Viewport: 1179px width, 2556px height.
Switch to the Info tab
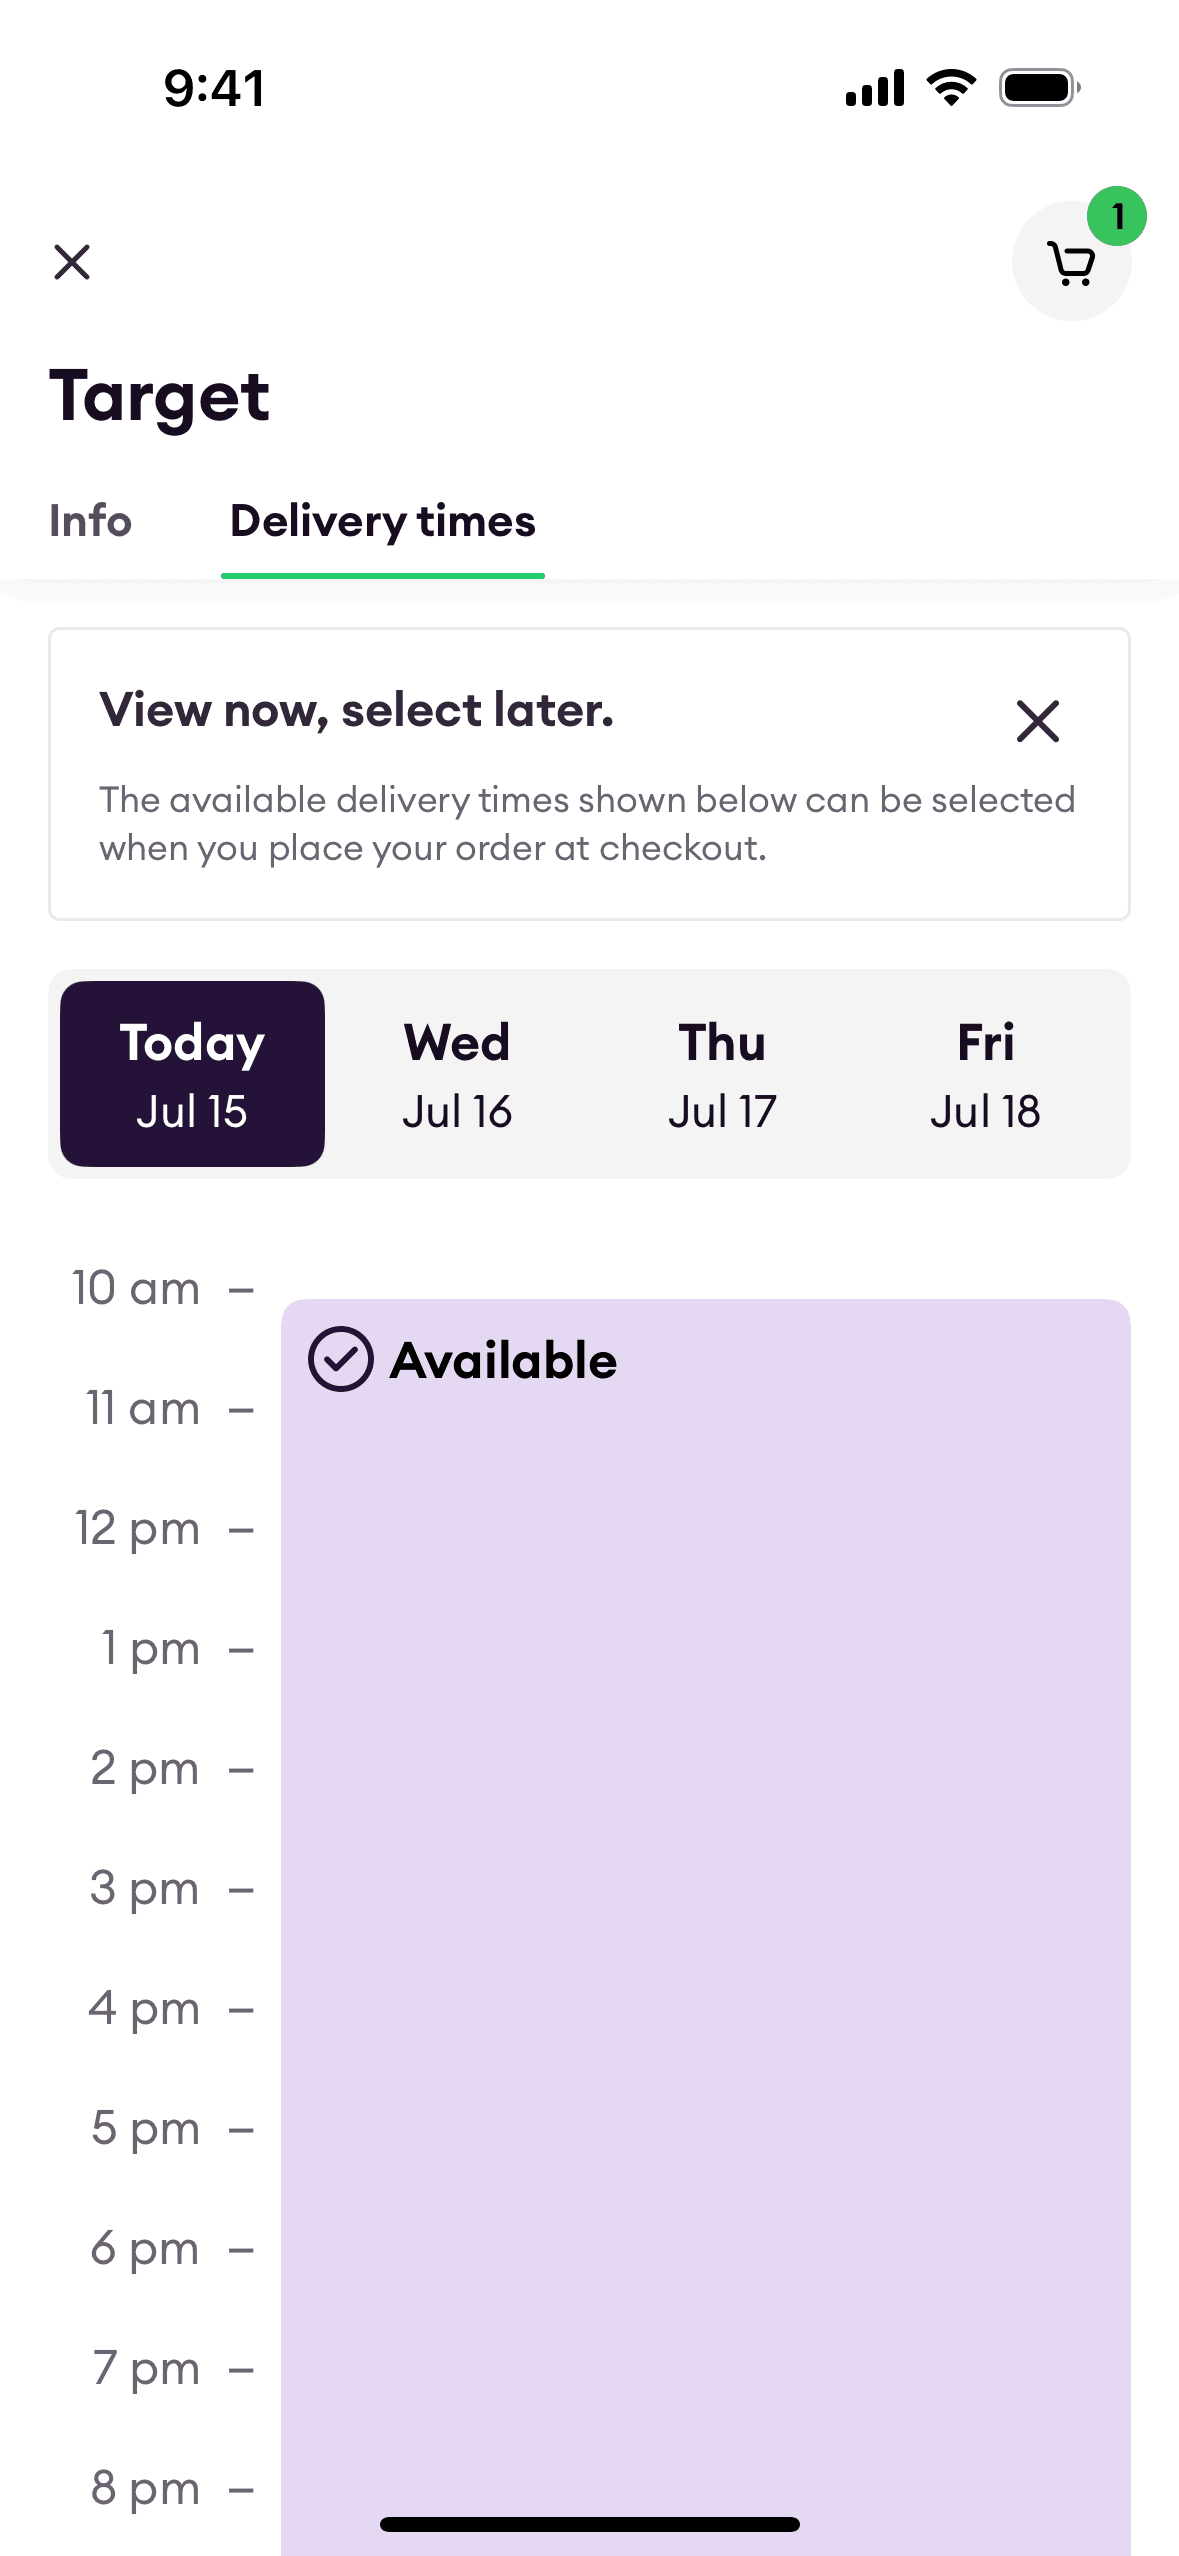tap(89, 521)
